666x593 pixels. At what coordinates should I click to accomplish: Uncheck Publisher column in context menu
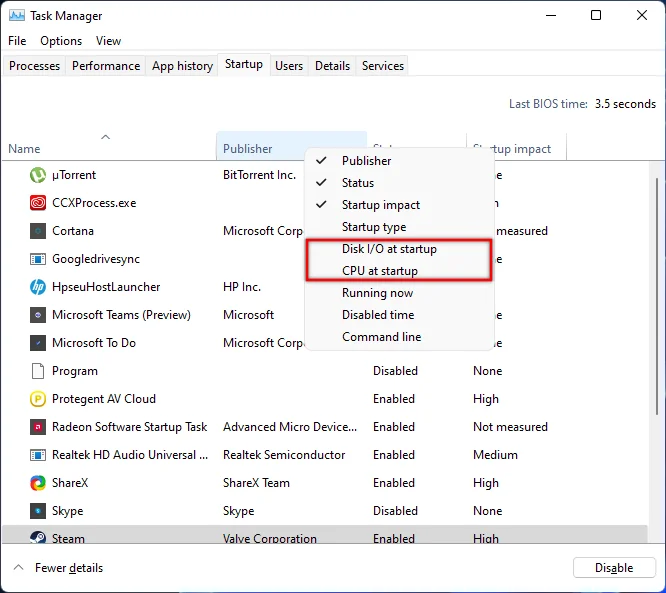(399, 161)
